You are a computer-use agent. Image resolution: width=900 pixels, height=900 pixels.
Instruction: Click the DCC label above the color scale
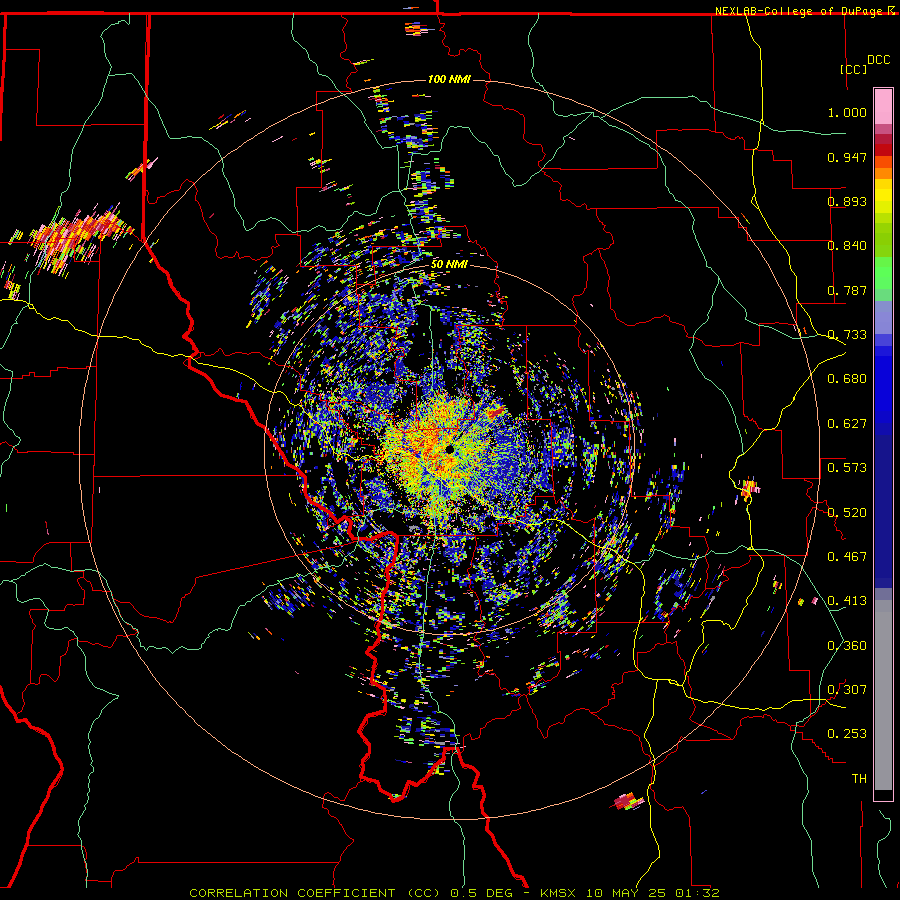point(878,60)
